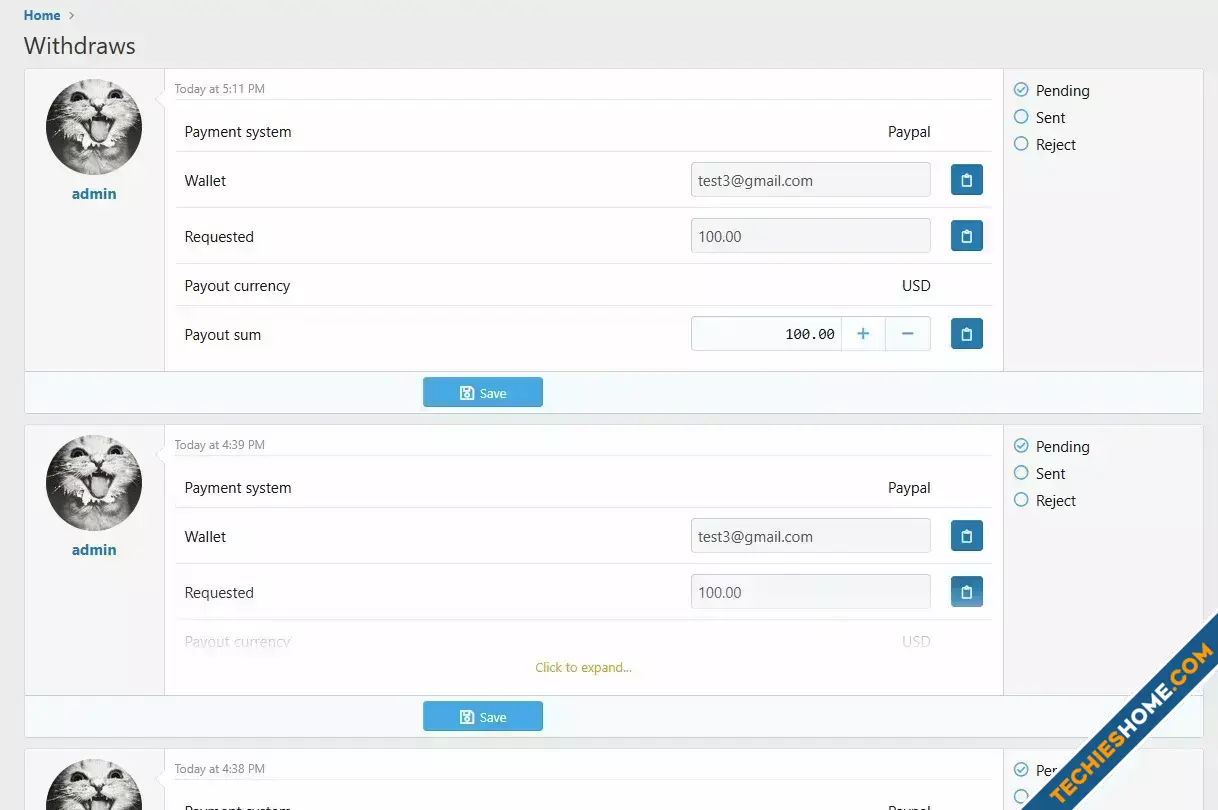Go to Home breadcrumb link
This screenshot has height=810, width=1218.
42,15
